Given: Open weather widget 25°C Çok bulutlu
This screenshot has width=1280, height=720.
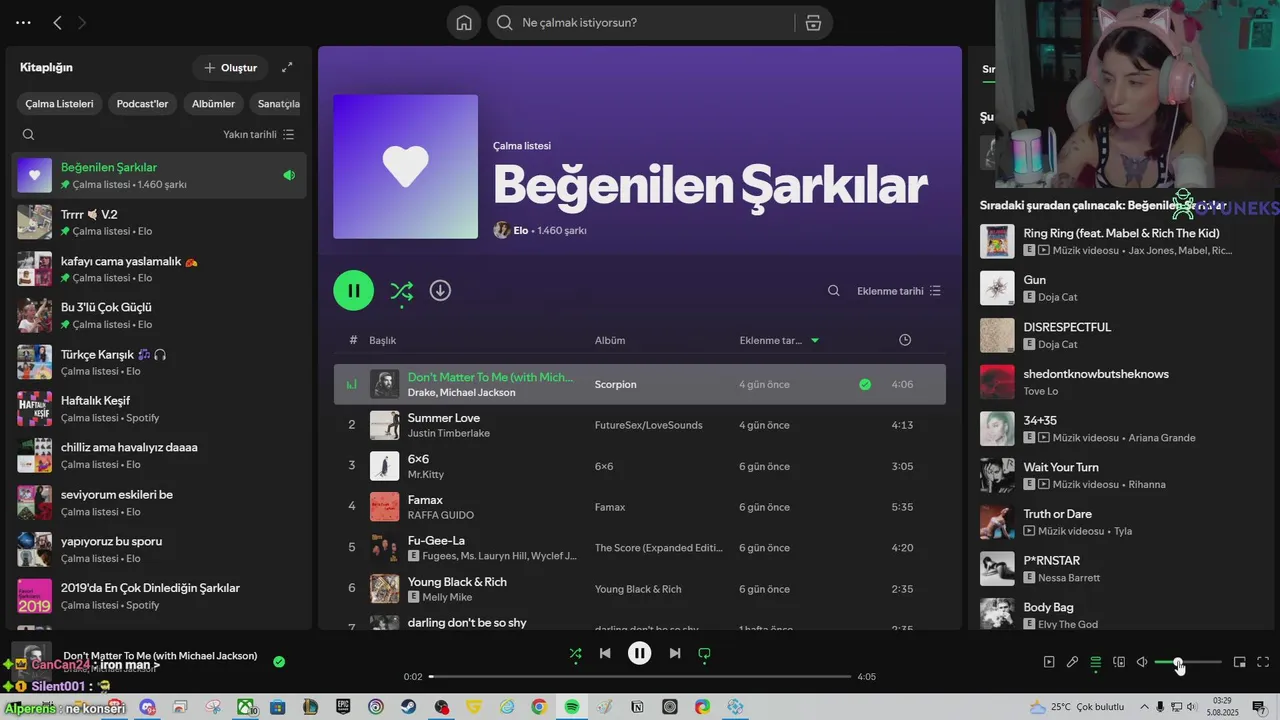Looking at the screenshot, I should [1076, 707].
